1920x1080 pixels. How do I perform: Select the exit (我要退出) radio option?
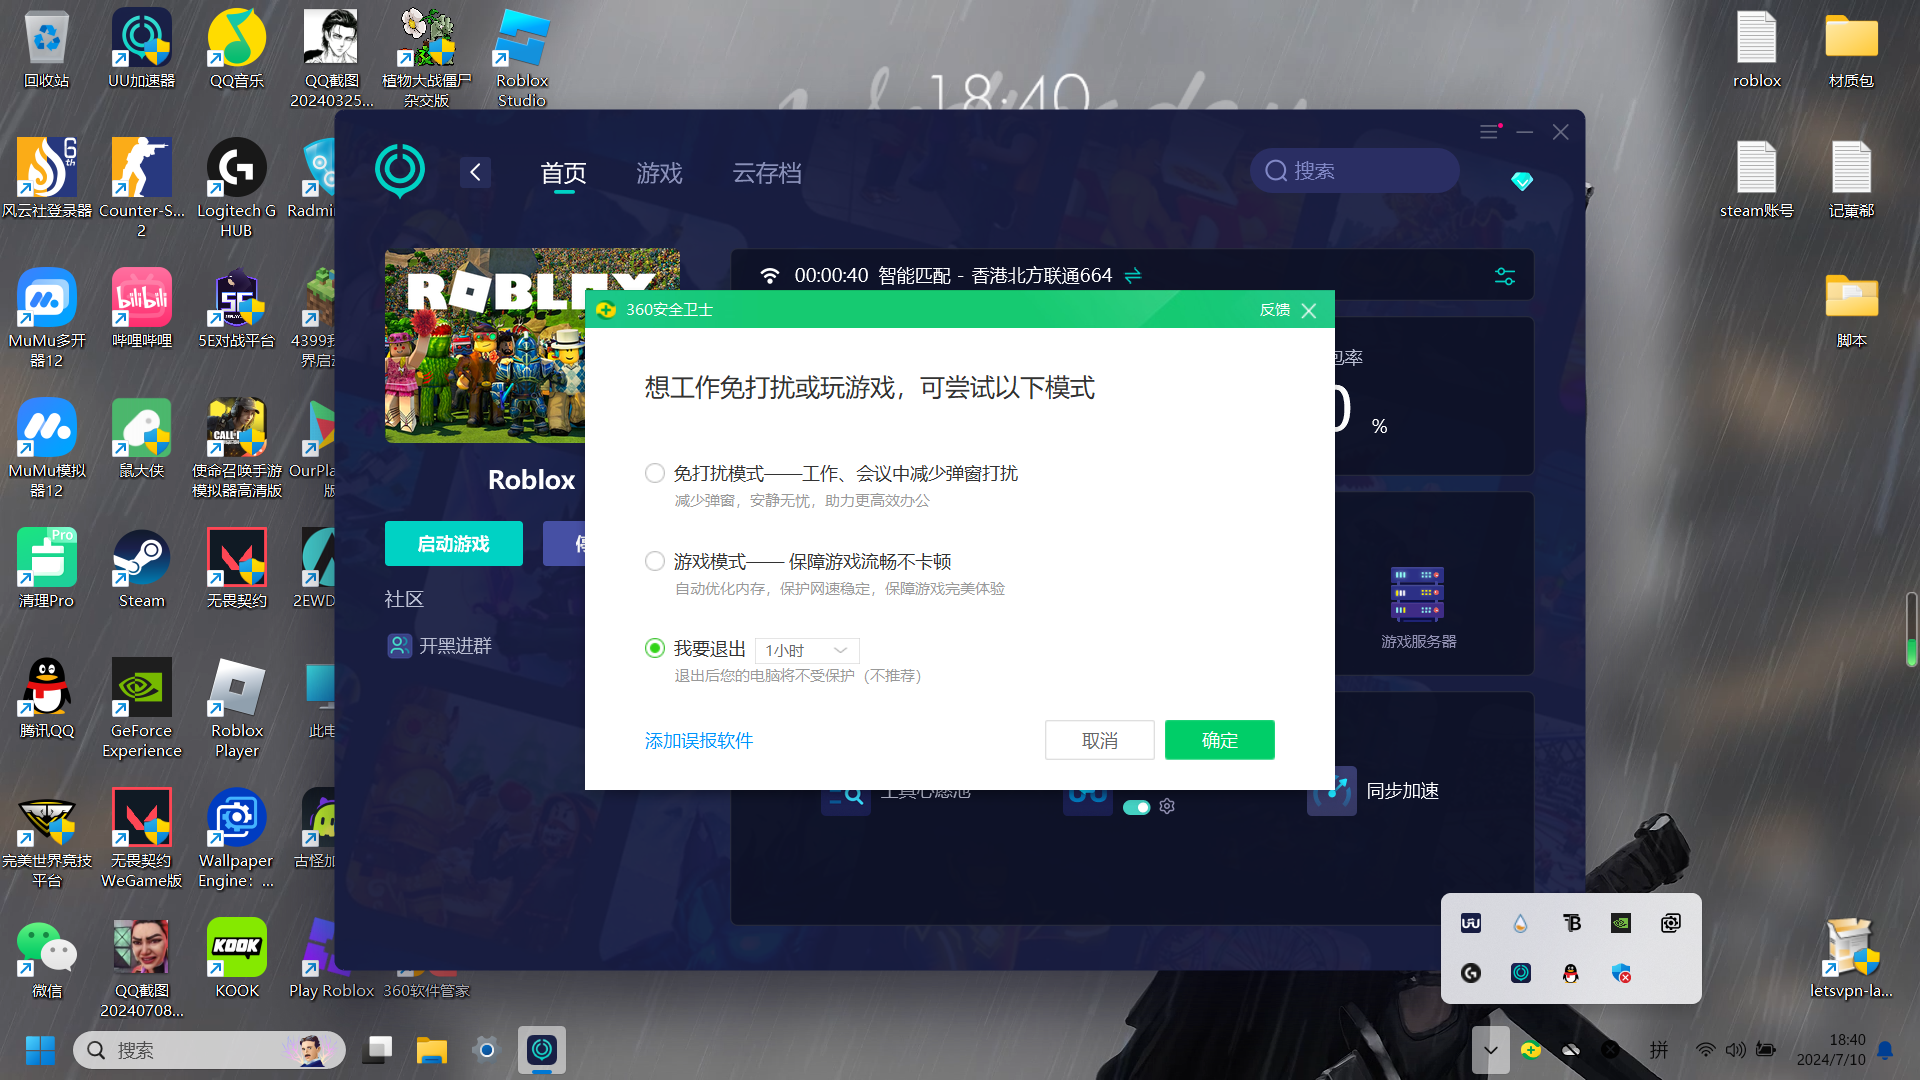[655, 648]
